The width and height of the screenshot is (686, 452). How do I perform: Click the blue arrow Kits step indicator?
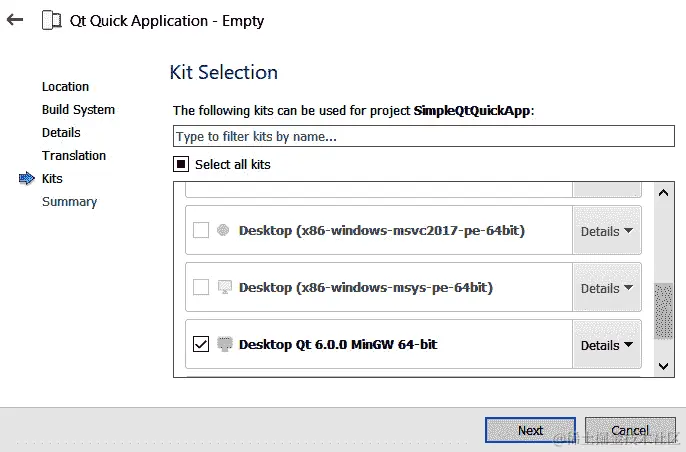(27, 178)
